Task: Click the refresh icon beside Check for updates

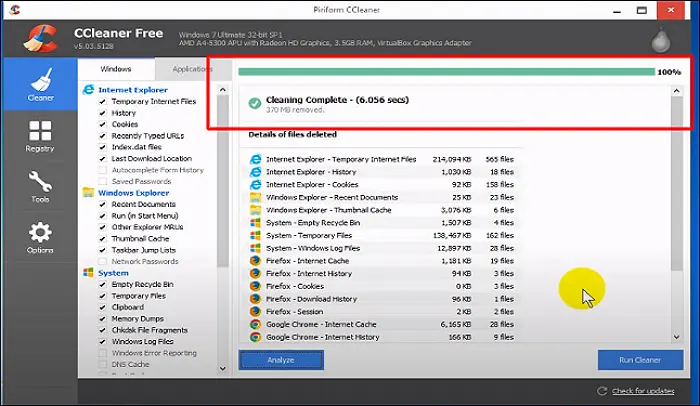Action: click(x=602, y=391)
